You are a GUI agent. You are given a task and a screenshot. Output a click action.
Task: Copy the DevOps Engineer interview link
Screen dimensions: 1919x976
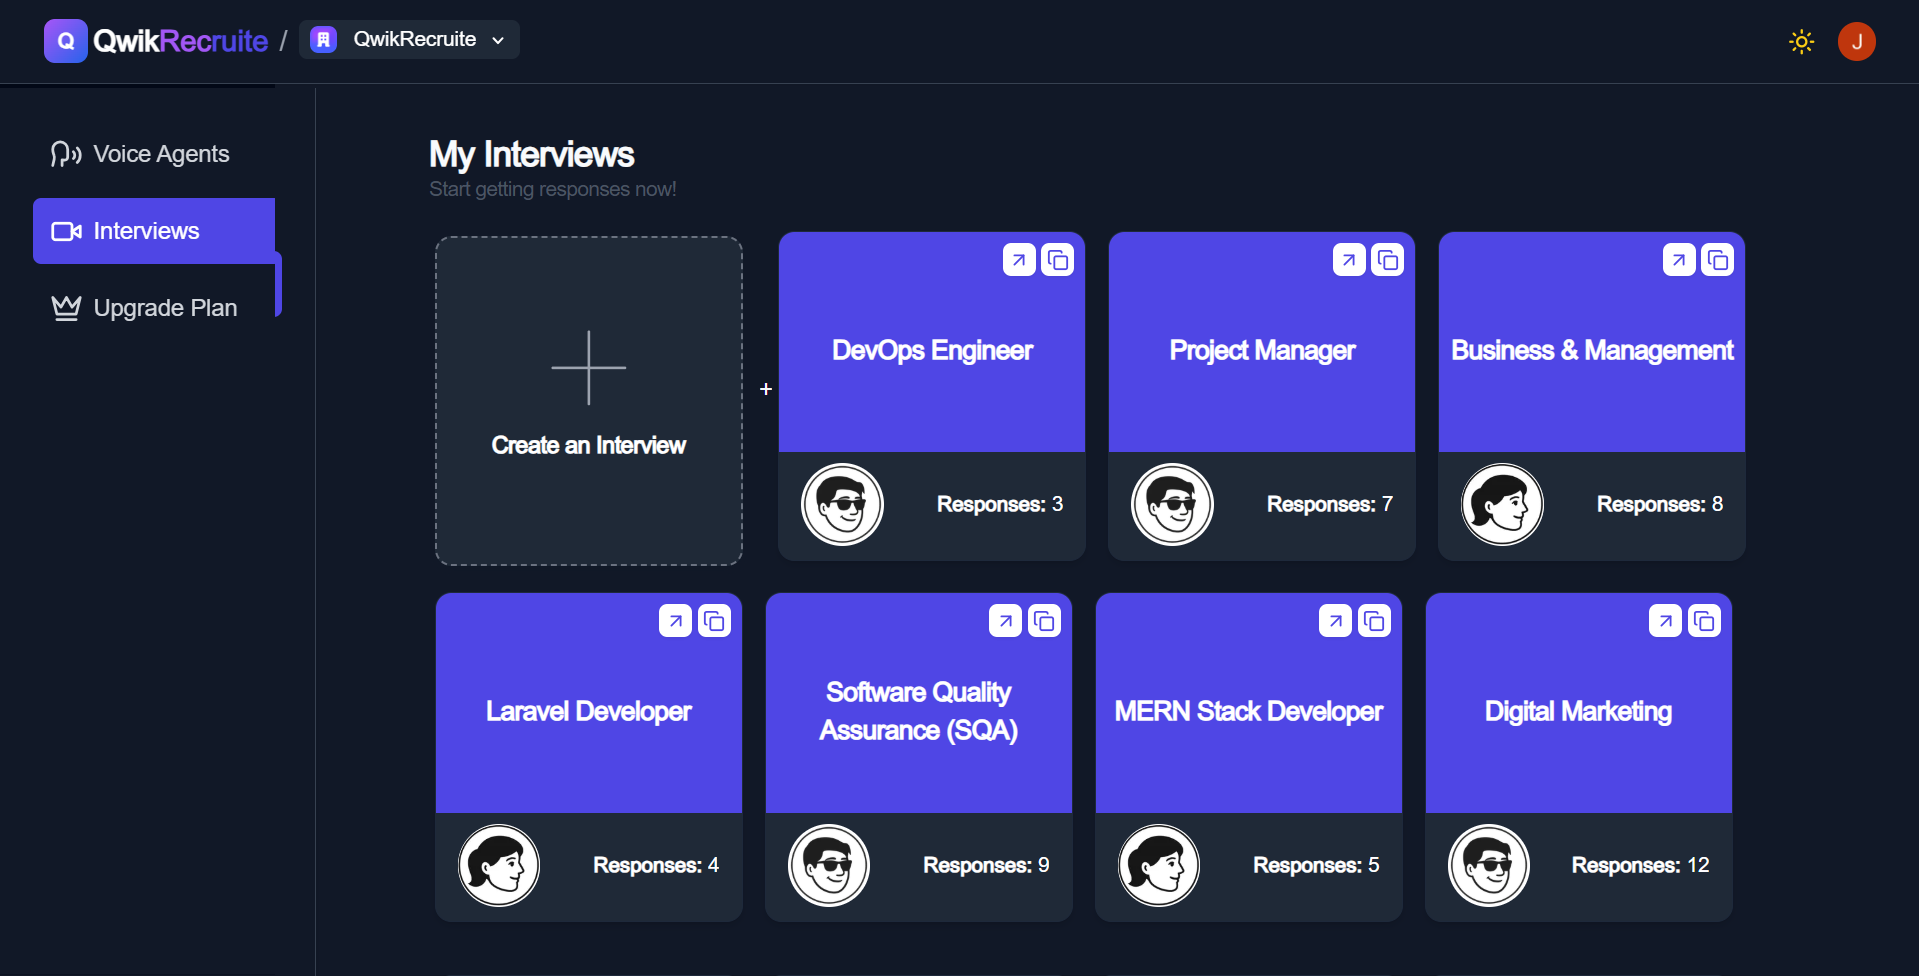[1058, 260]
